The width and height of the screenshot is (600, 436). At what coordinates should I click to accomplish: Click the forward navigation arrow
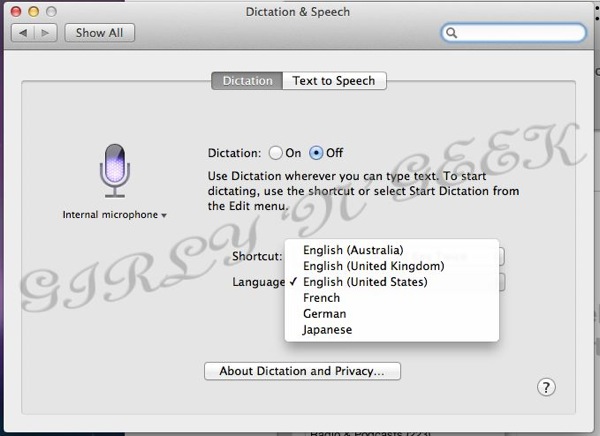pos(46,33)
